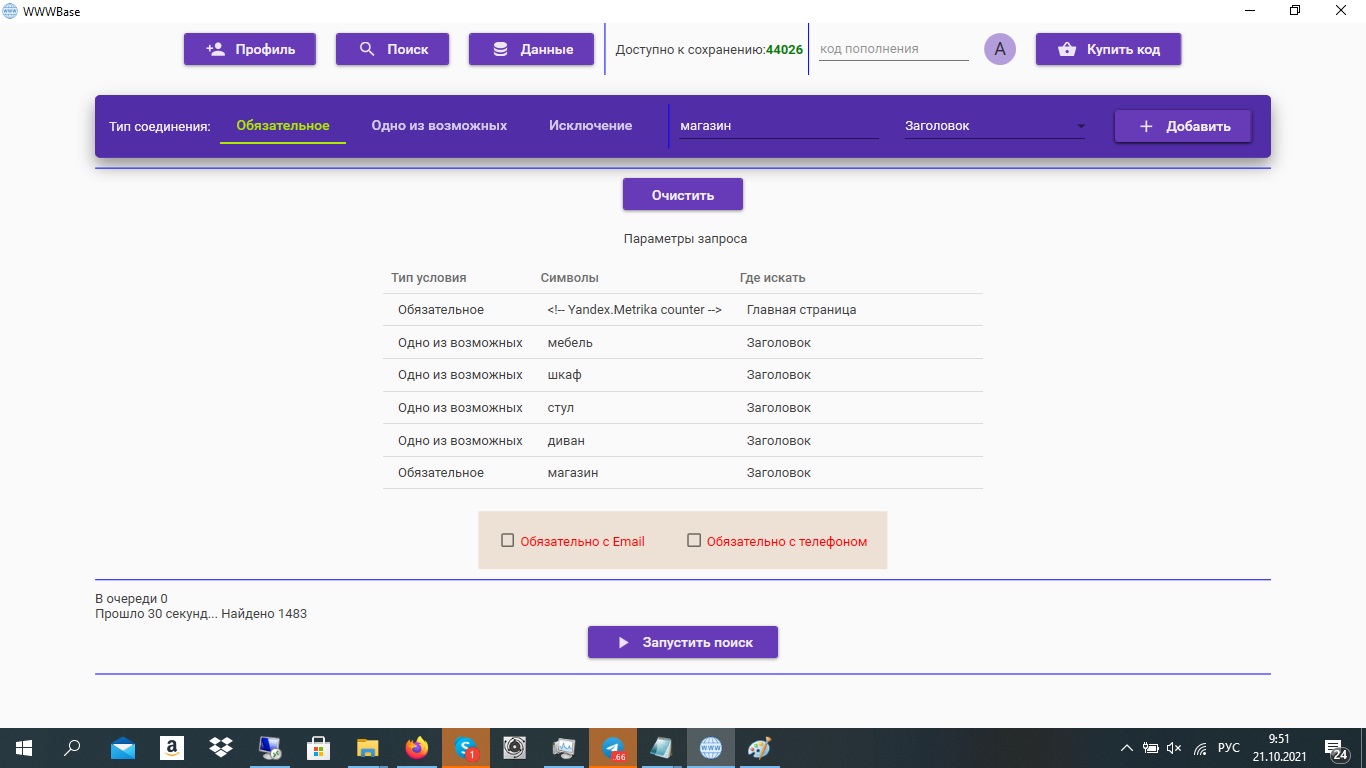This screenshot has width=1366, height=768.
Task: Switch the РУС keyboard language
Action: point(1229,748)
